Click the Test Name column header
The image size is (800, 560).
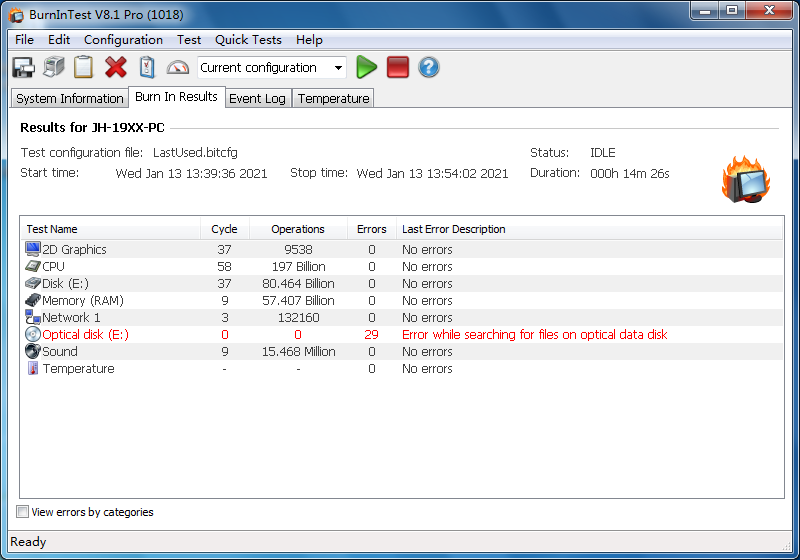coord(111,229)
